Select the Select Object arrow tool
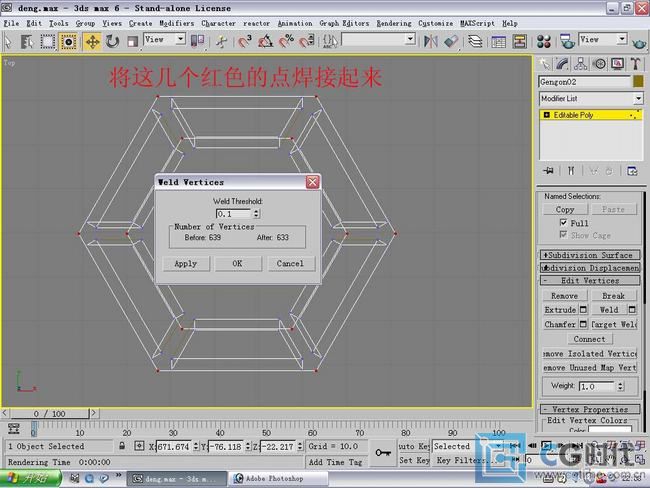The image size is (650, 488). click(x=8, y=41)
